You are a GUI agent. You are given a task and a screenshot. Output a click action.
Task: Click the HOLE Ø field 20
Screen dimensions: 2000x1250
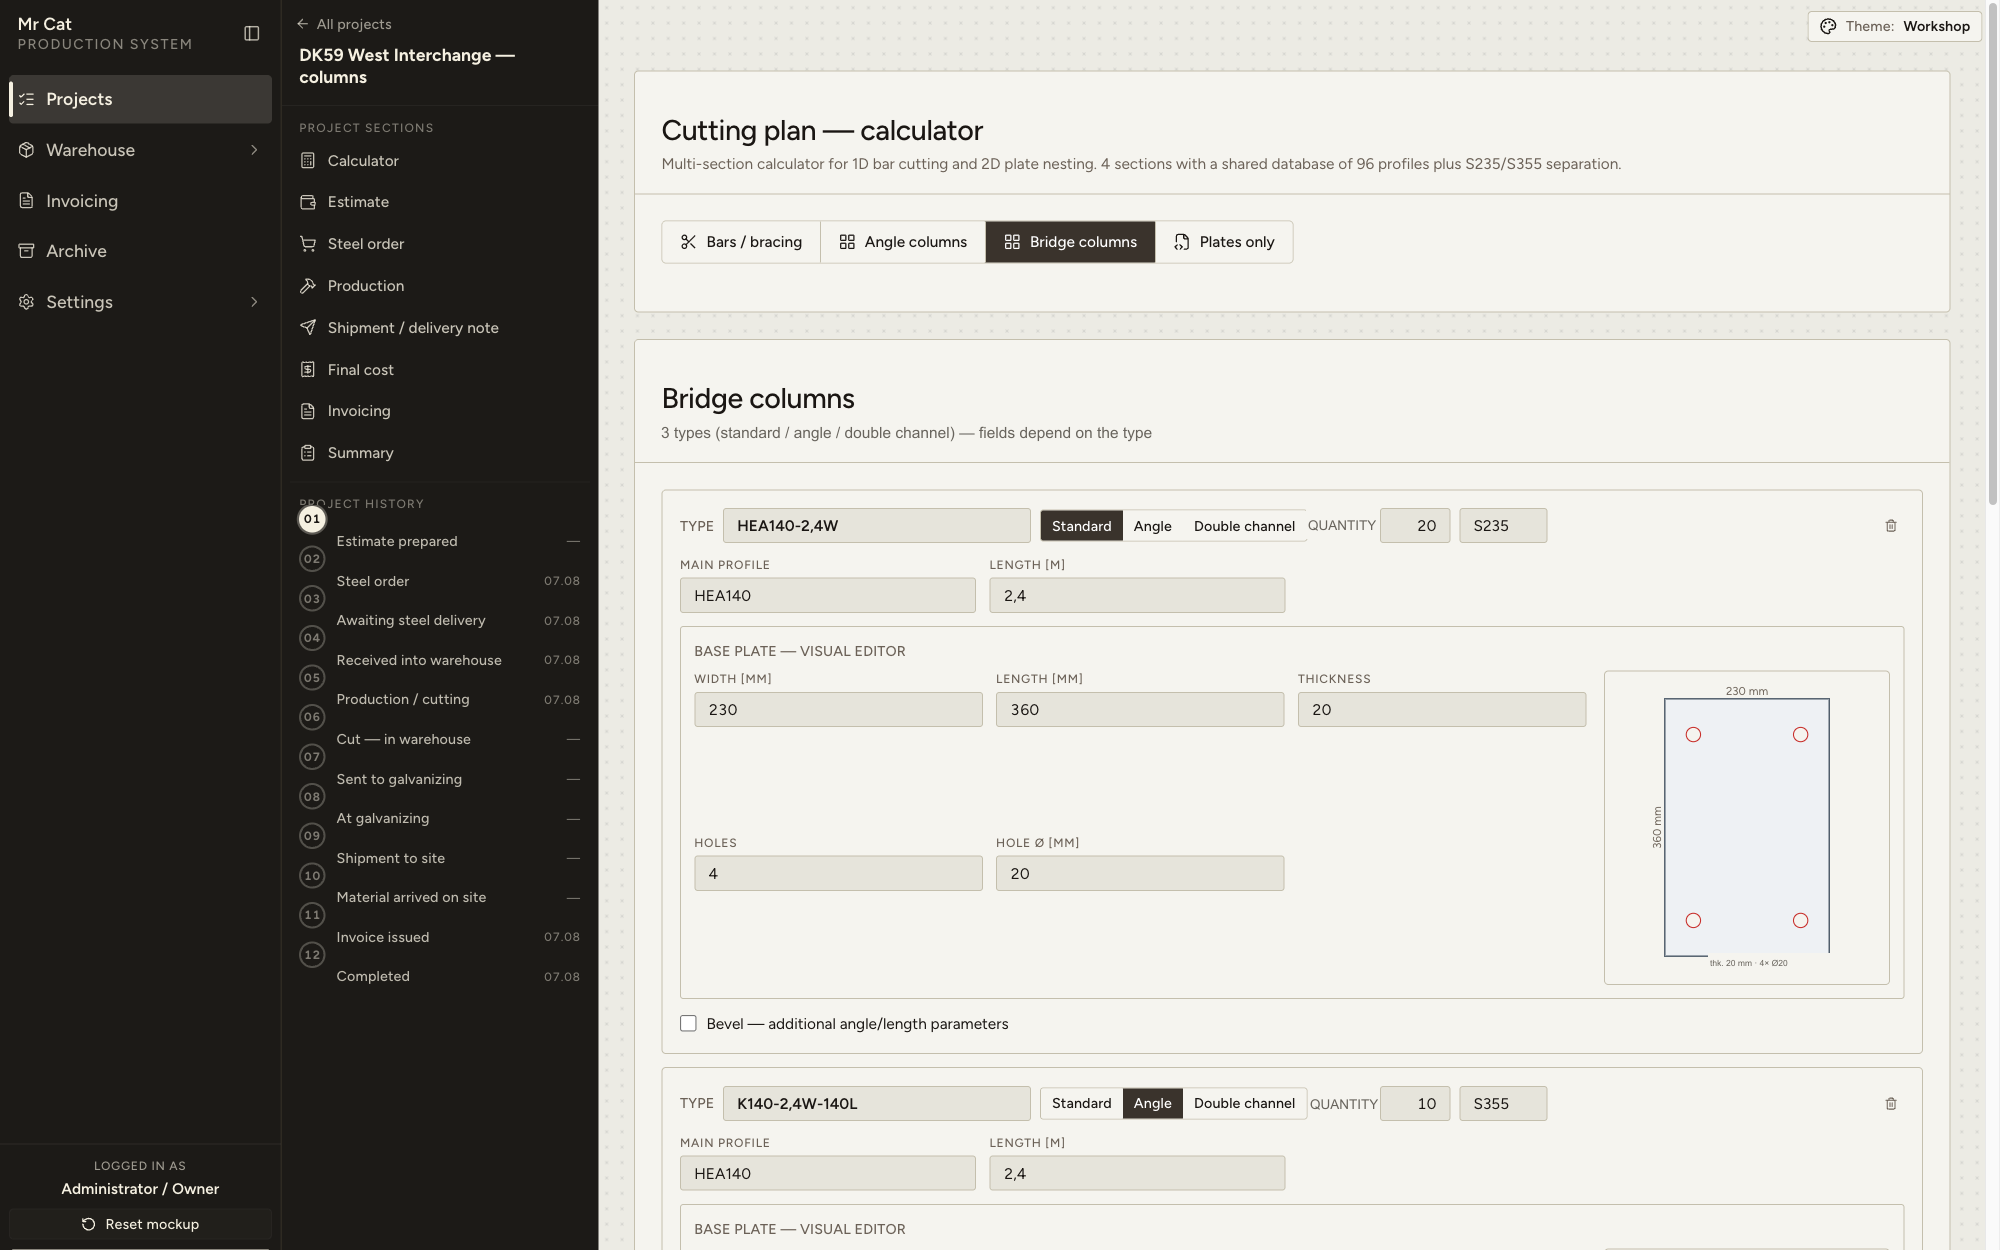[x=1139, y=874]
